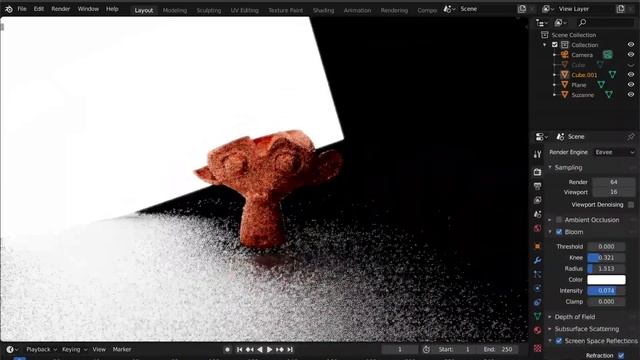
Task: Click the Bloom Color swatch
Action: click(606, 280)
